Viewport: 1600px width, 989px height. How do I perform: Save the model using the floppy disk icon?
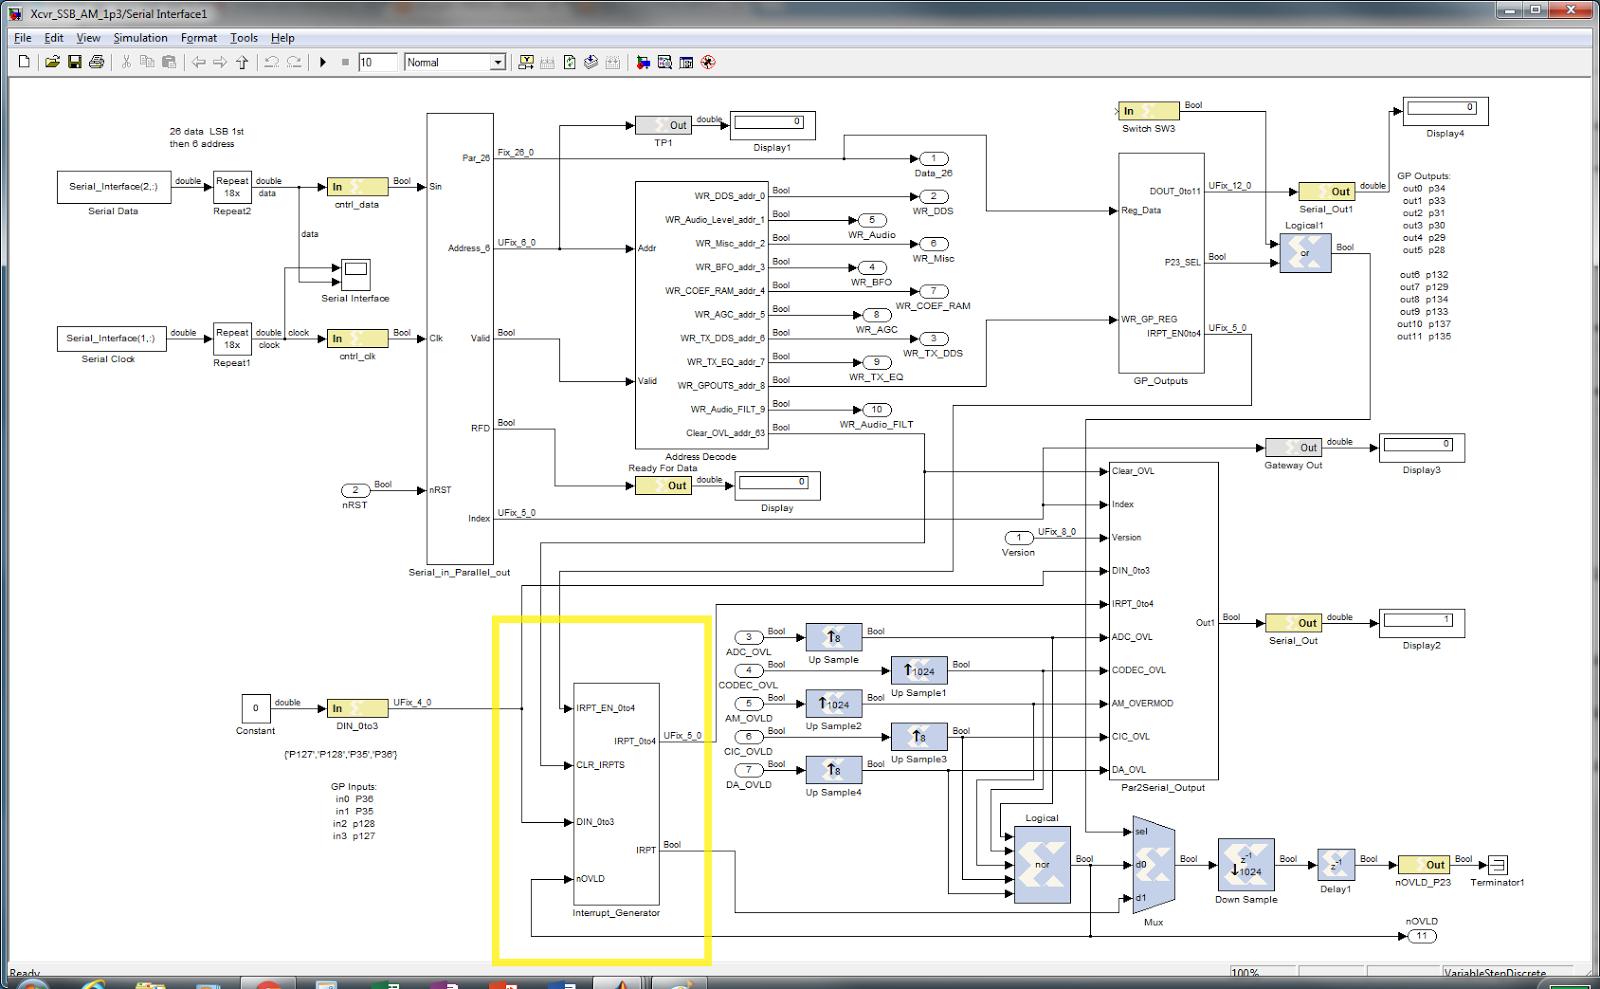click(x=74, y=62)
